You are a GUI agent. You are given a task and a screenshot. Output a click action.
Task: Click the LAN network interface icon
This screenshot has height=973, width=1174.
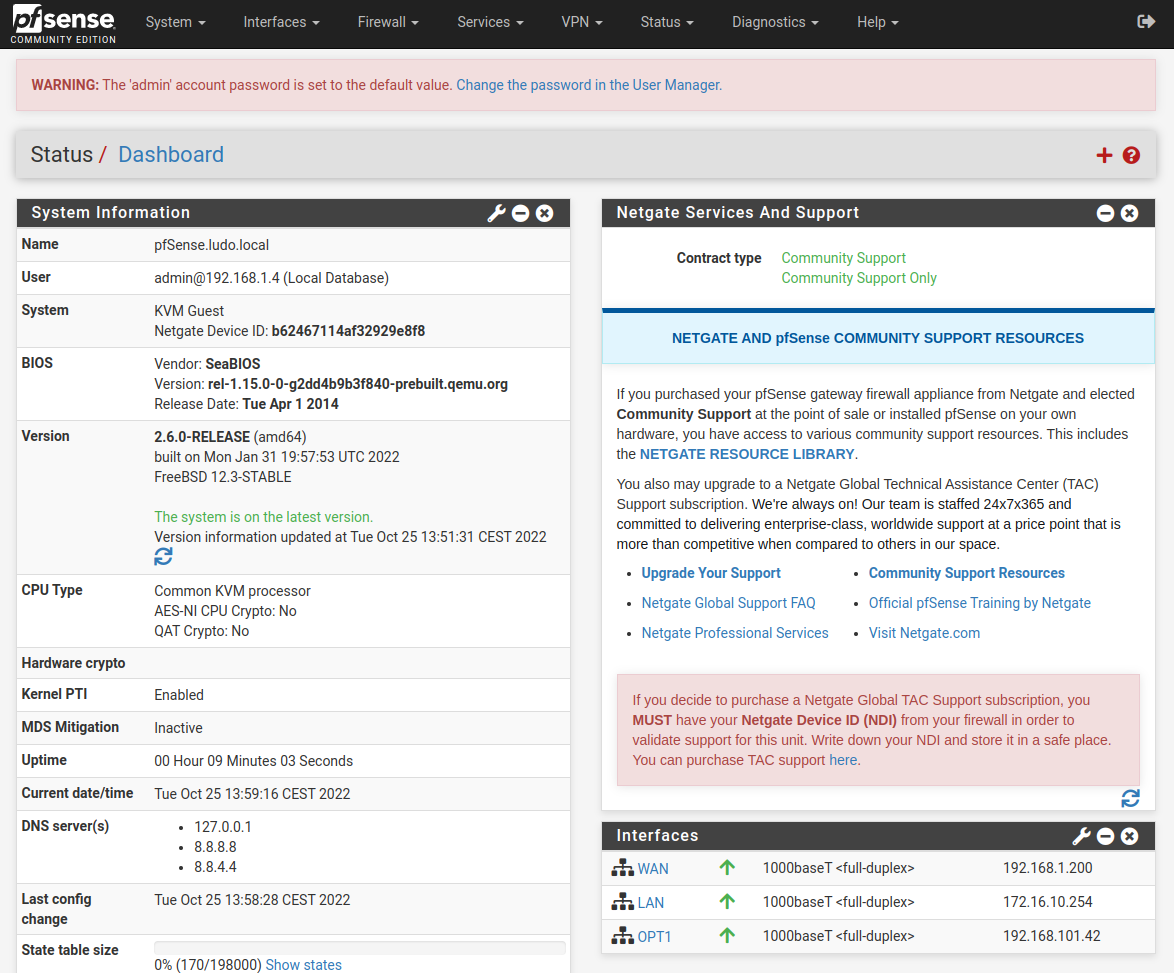pos(622,902)
